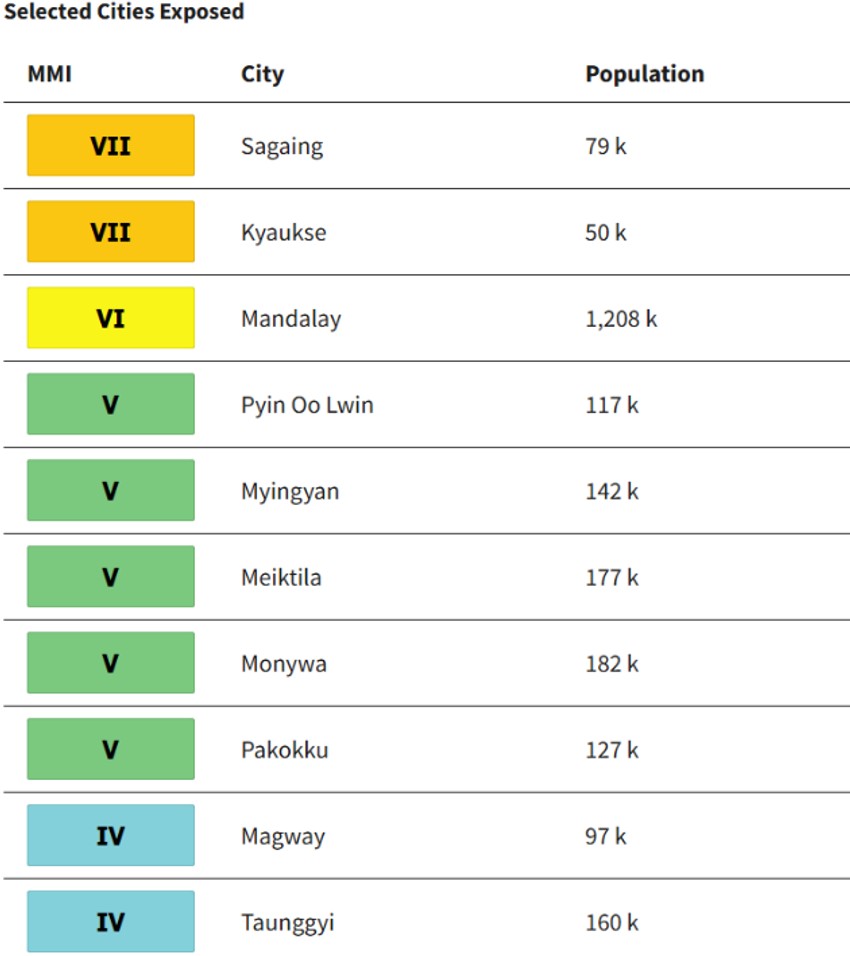The height and width of the screenshot is (956, 850).
Task: Click Mandalay's 1,208 k population value
Action: (x=621, y=319)
